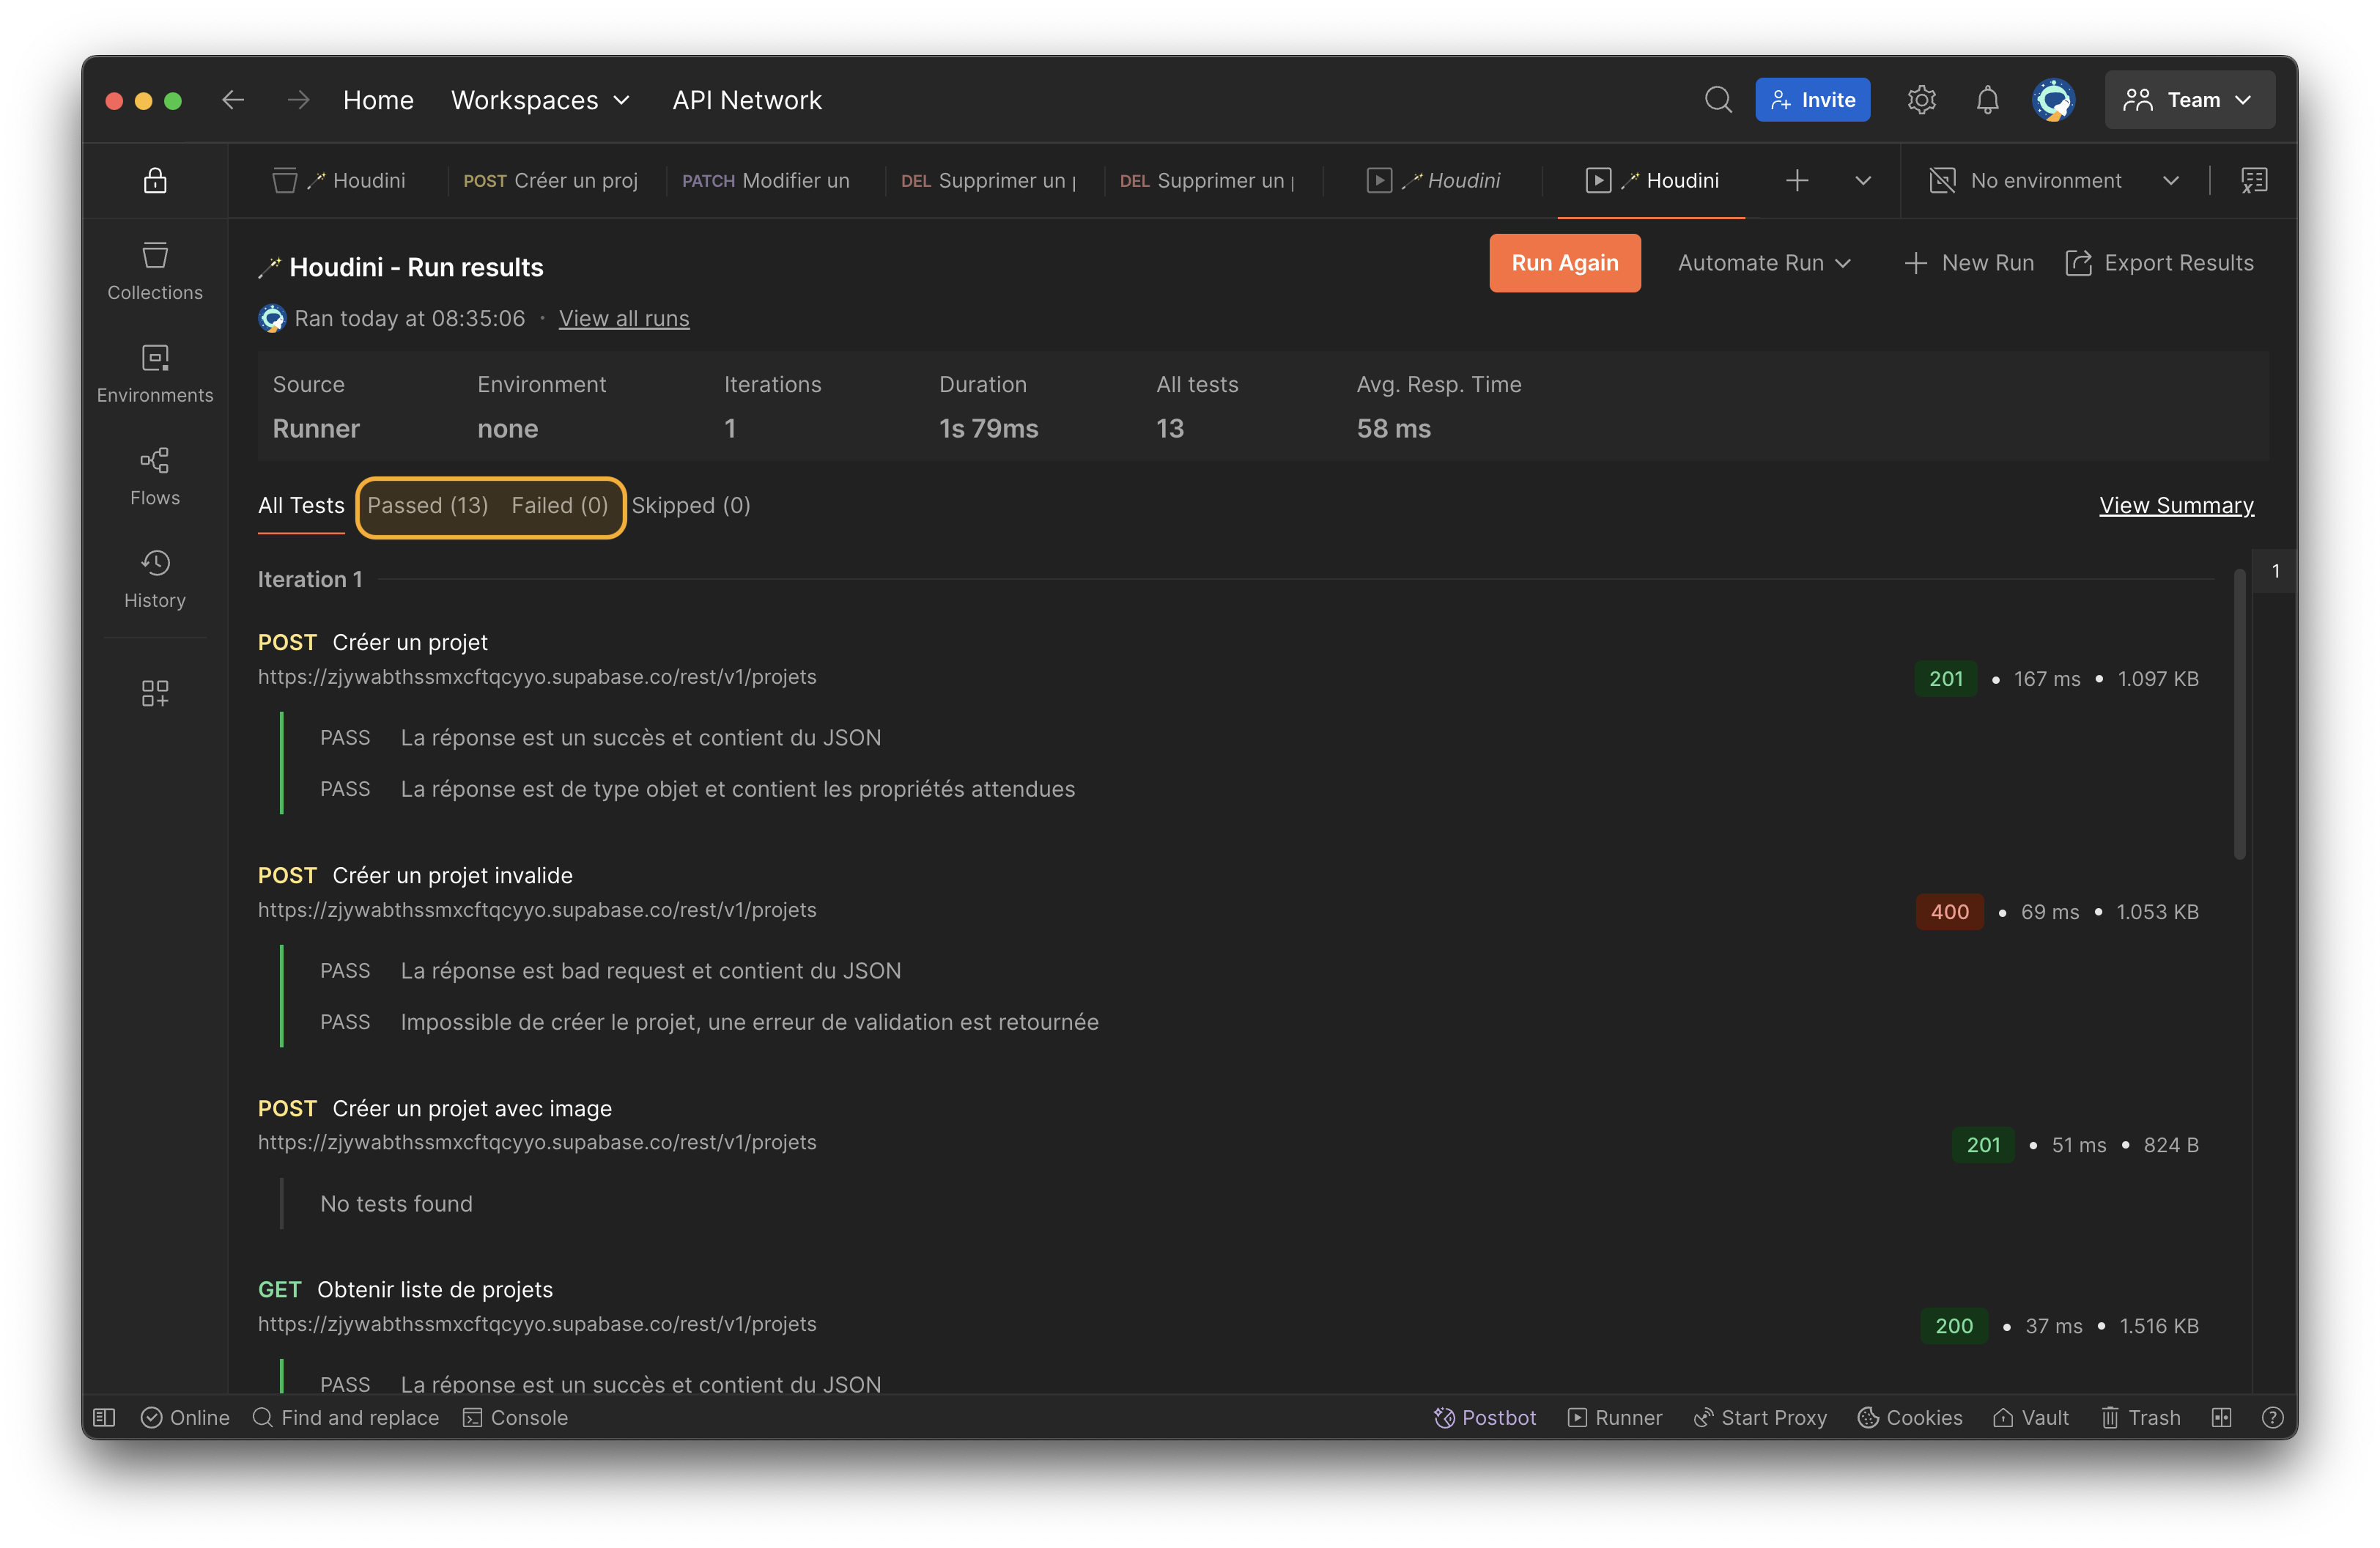
Task: Open Flows in the sidebar
Action: pyautogui.click(x=155, y=477)
